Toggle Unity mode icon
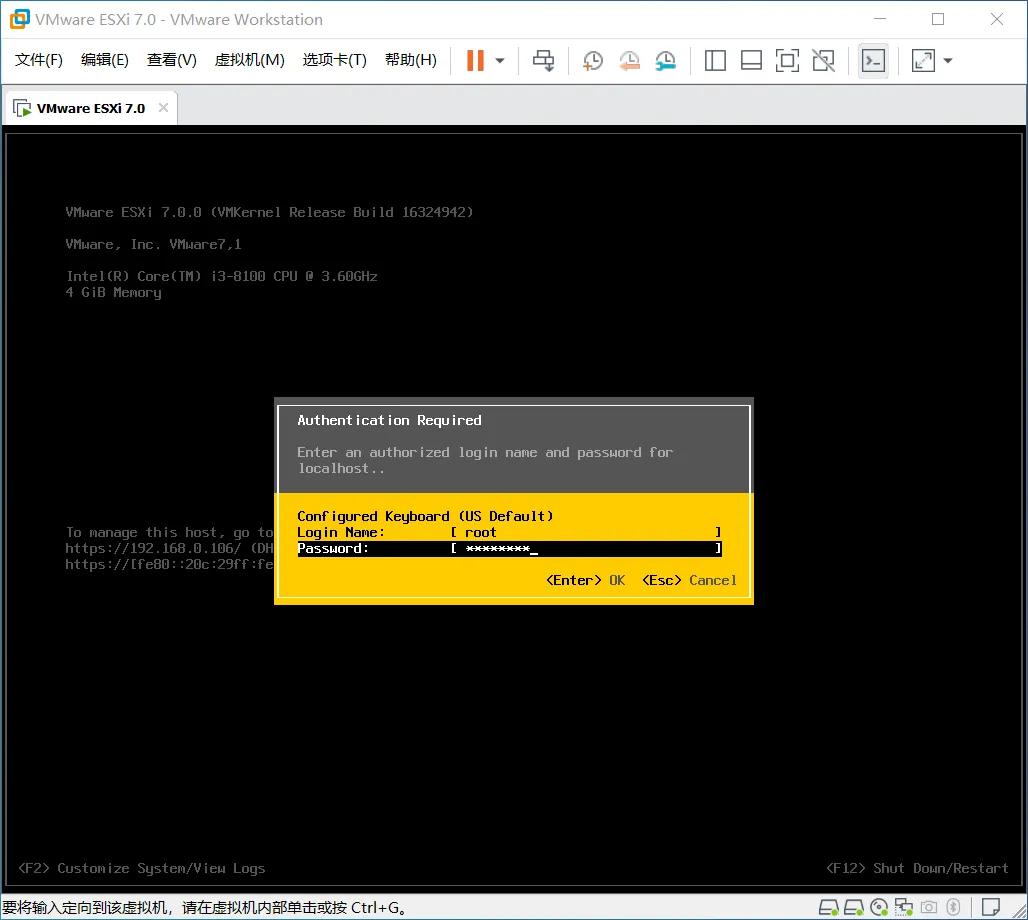The width and height of the screenshot is (1028, 920). coord(823,60)
